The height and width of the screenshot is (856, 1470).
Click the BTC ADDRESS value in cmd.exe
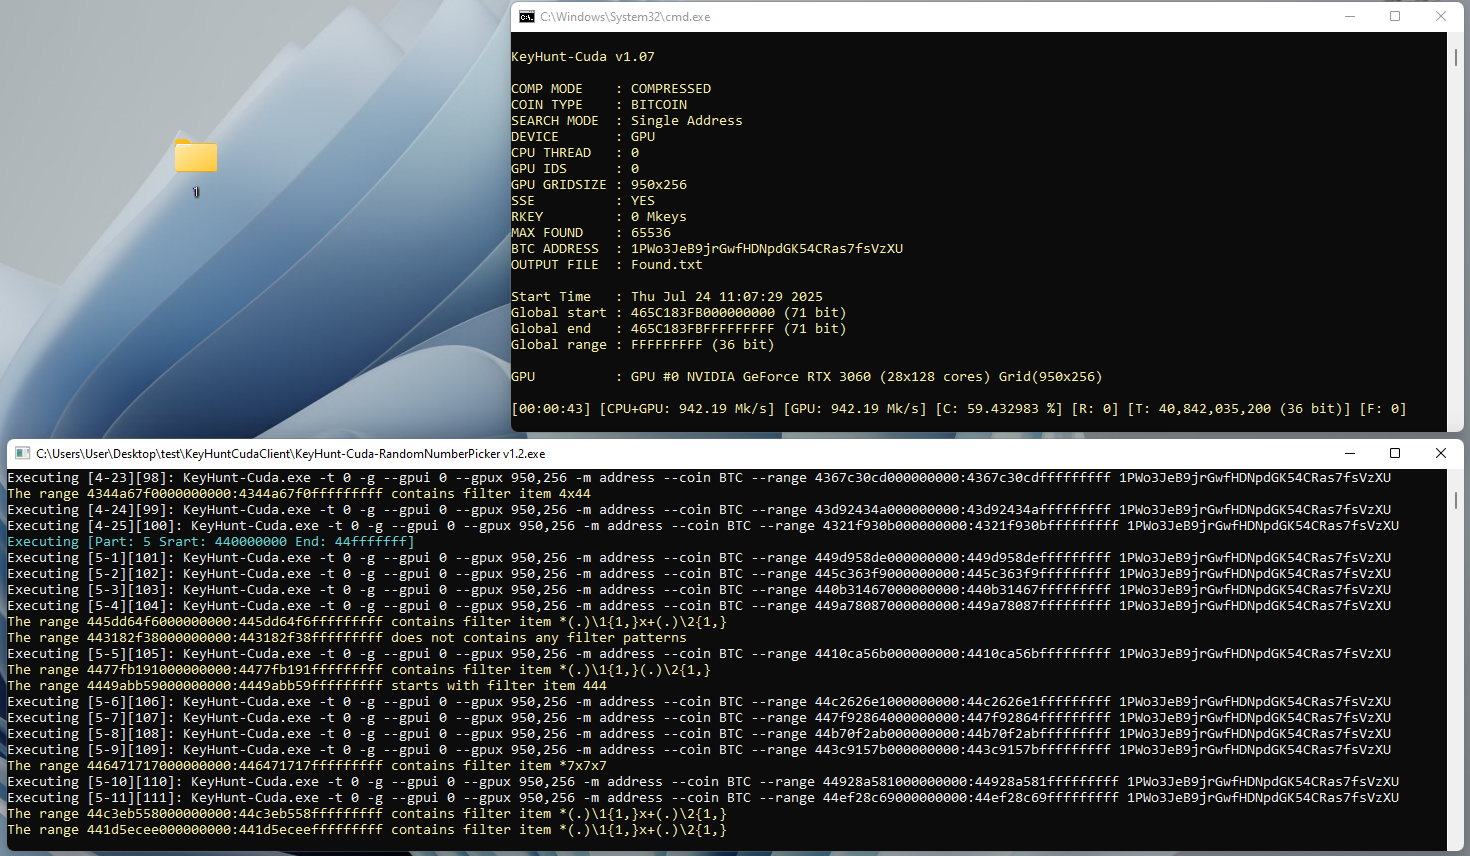coord(767,249)
